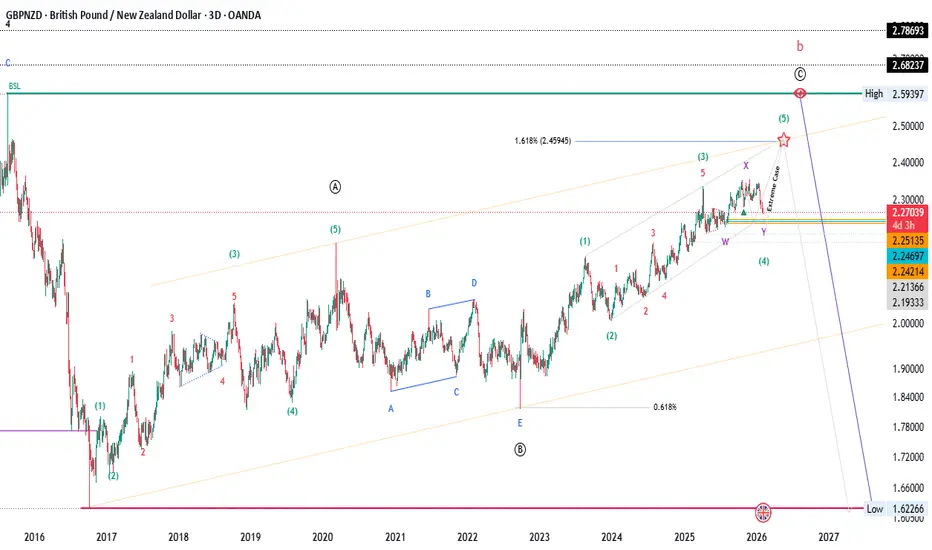Screen dimensions: 932x550
Task: Click the 1.78000 axis price
Action: (908, 426)
